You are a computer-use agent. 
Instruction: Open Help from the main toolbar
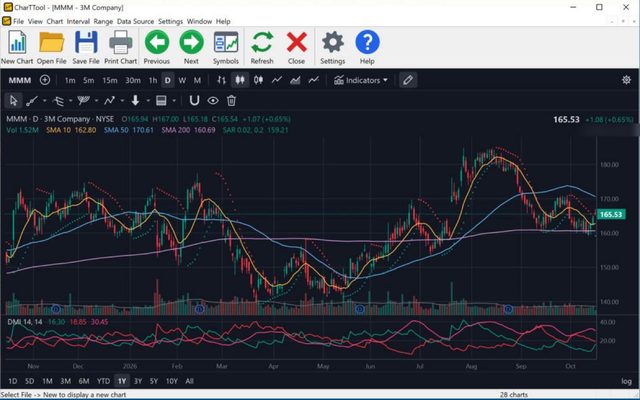367,42
